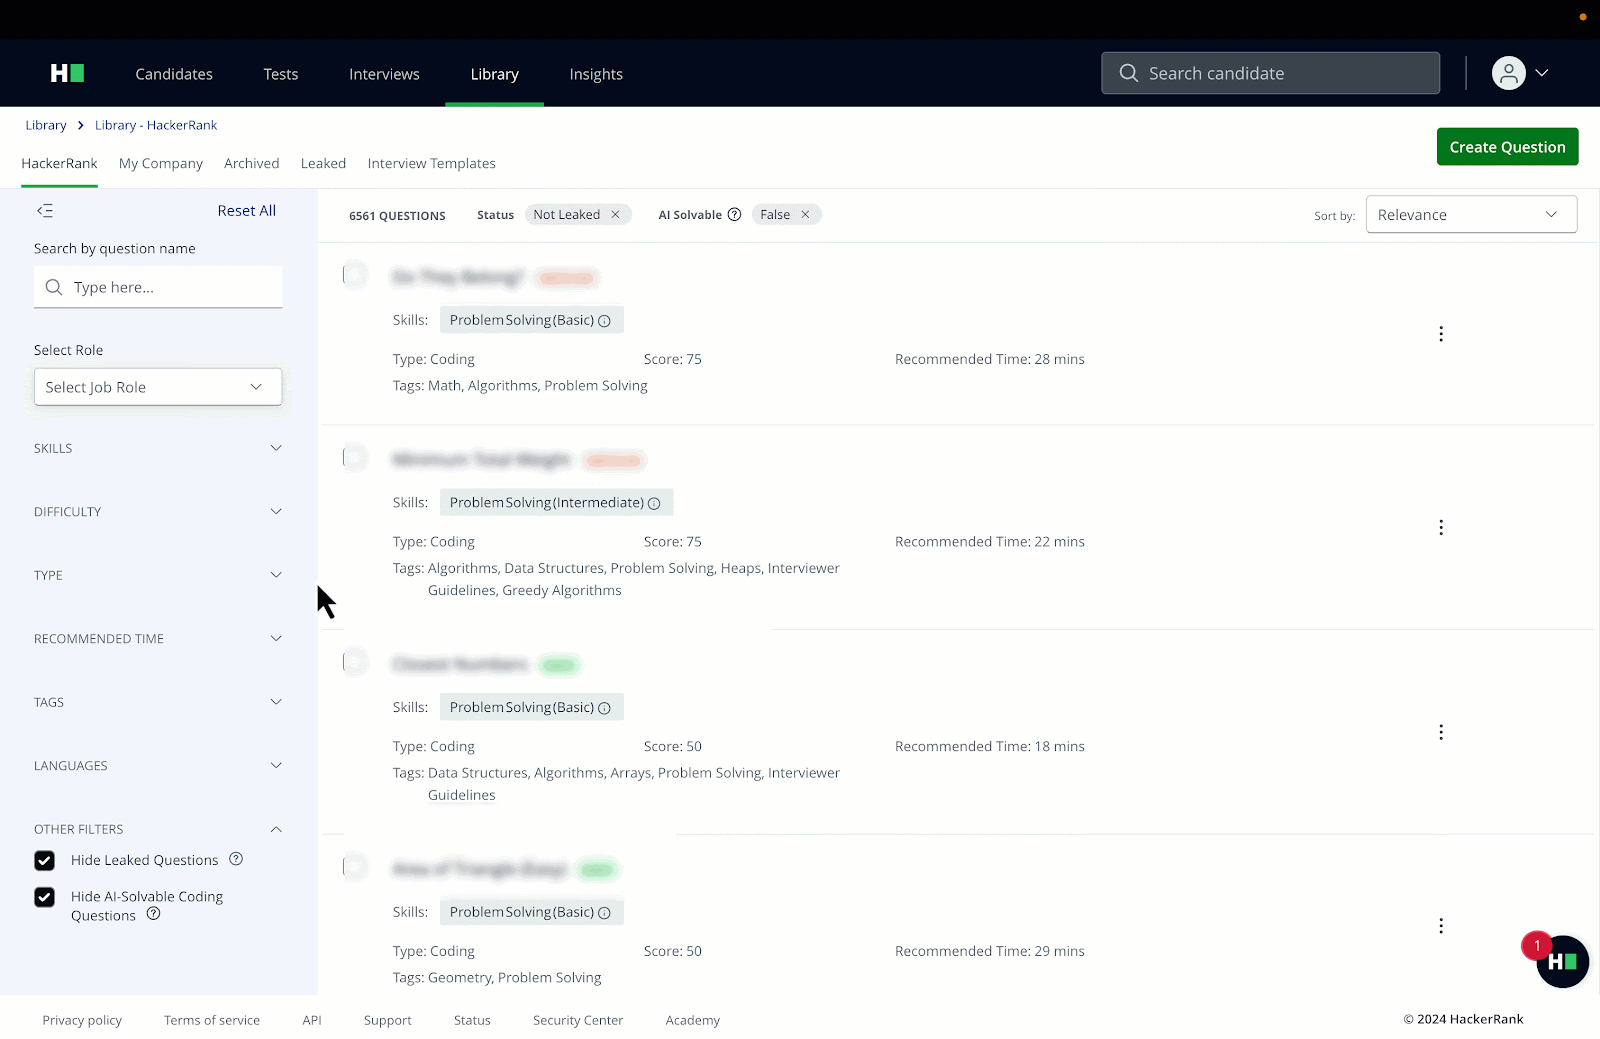
Task: Open more options for 29 mins question
Action: [x=1440, y=926]
